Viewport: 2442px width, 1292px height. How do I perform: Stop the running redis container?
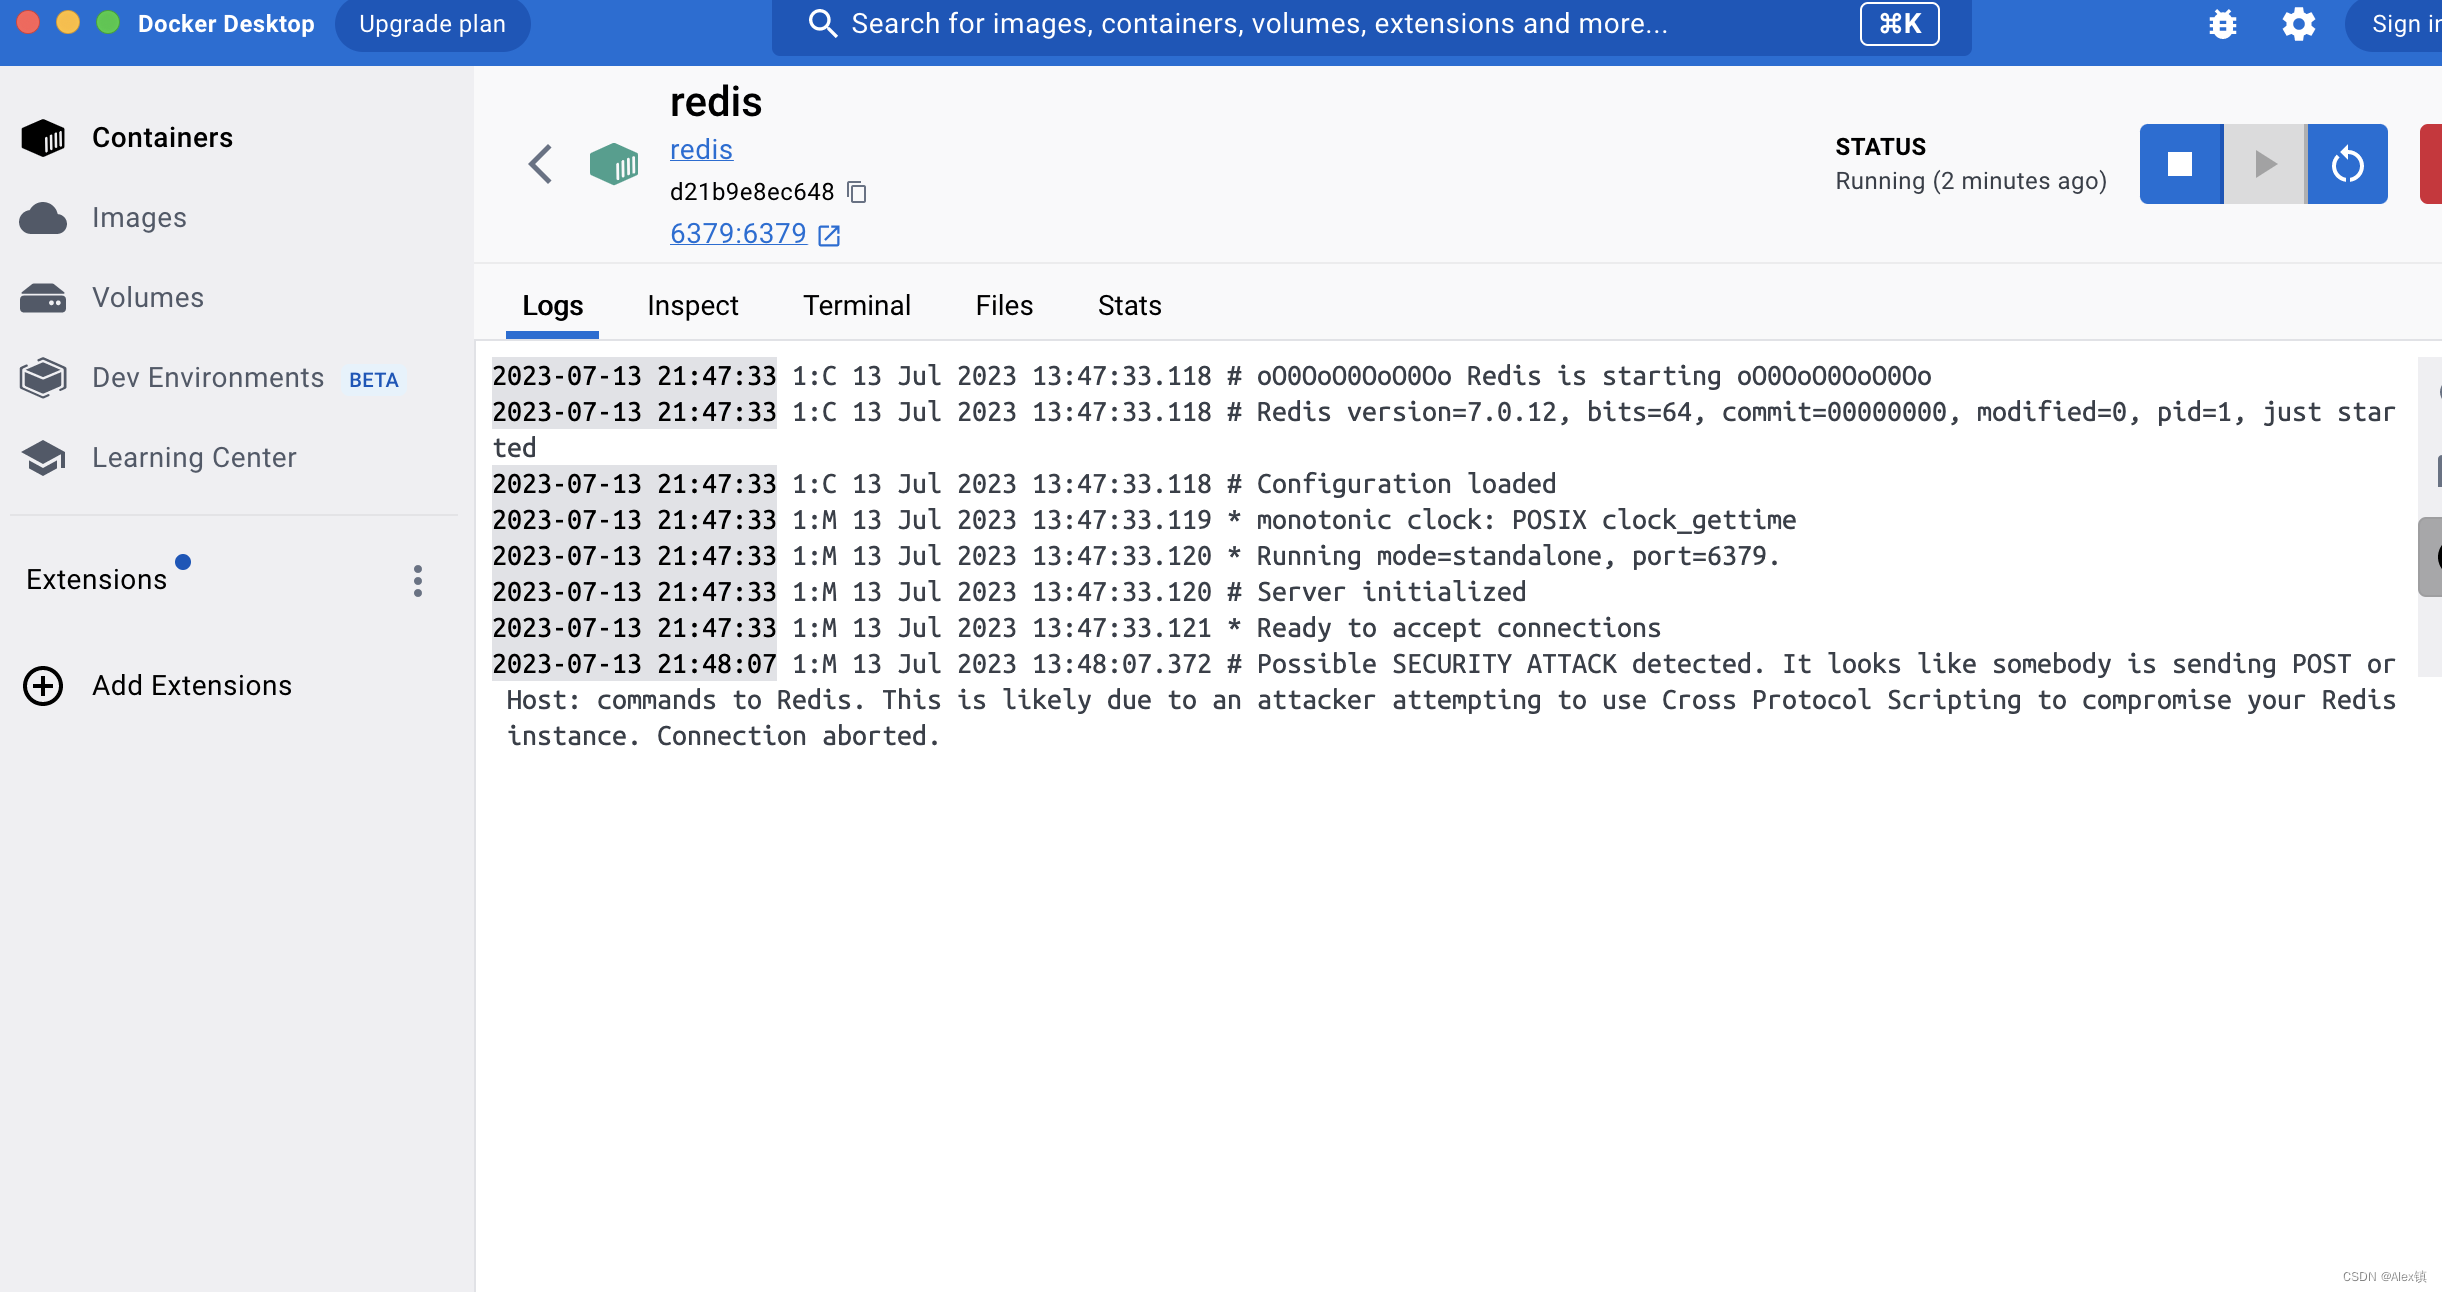pyautogui.click(x=2181, y=163)
